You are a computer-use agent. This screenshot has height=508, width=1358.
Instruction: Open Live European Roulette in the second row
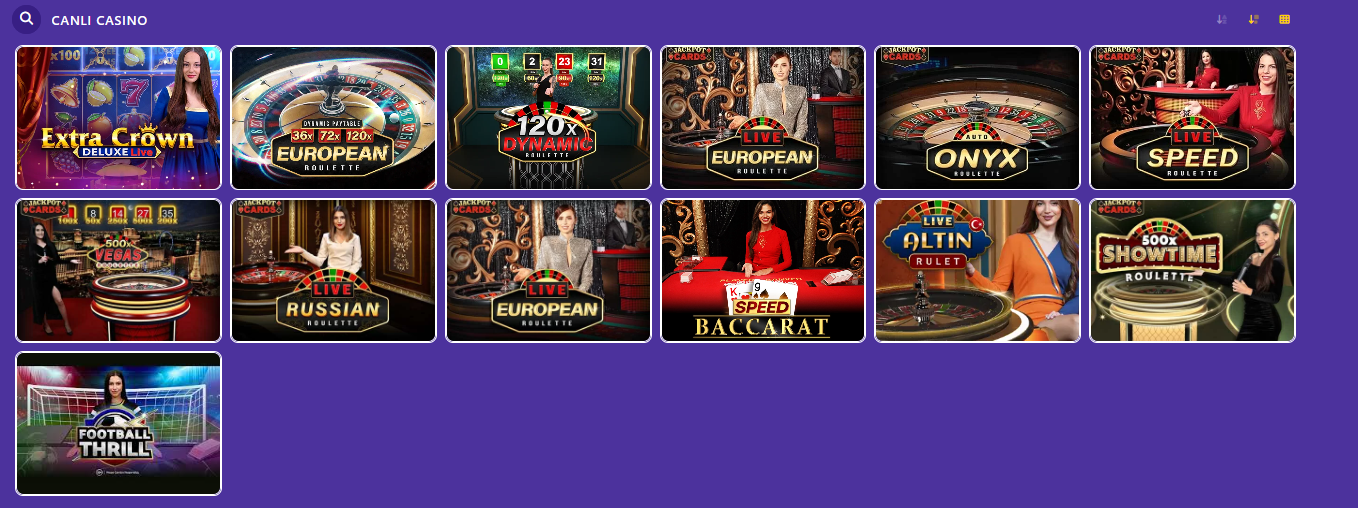548,271
